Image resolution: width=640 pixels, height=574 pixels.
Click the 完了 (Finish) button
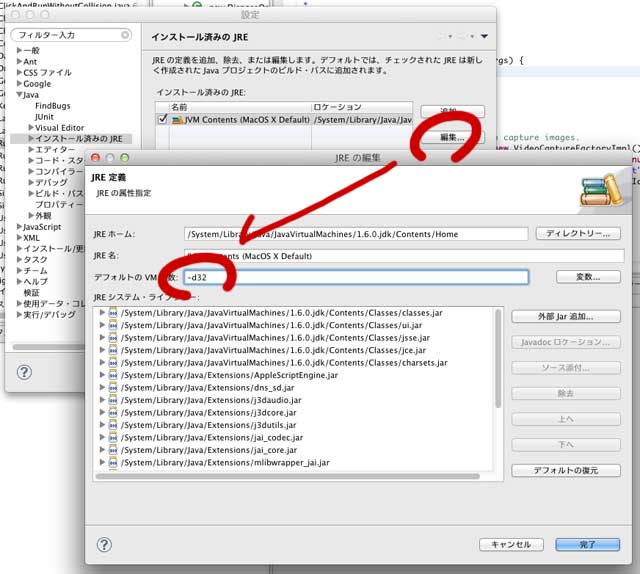[x=587, y=545]
